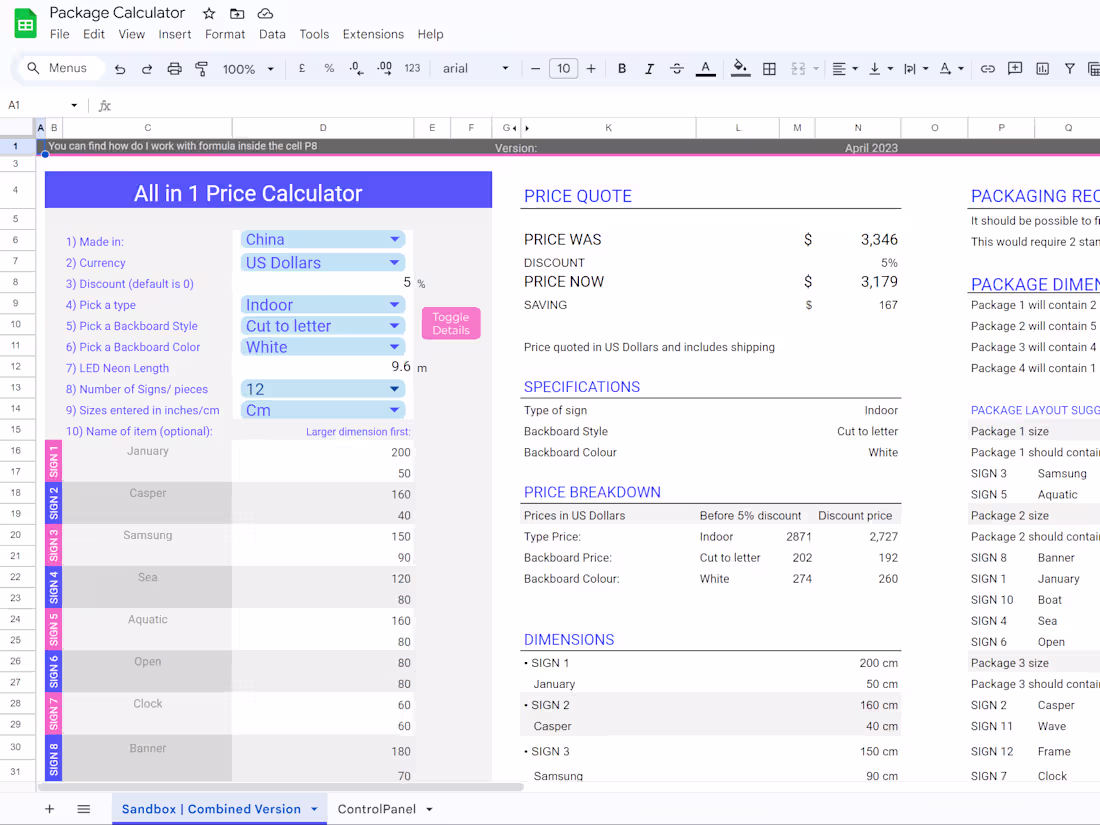The image size is (1100, 825).
Task: Create a filter with the funnel icon
Action: 1069,69
